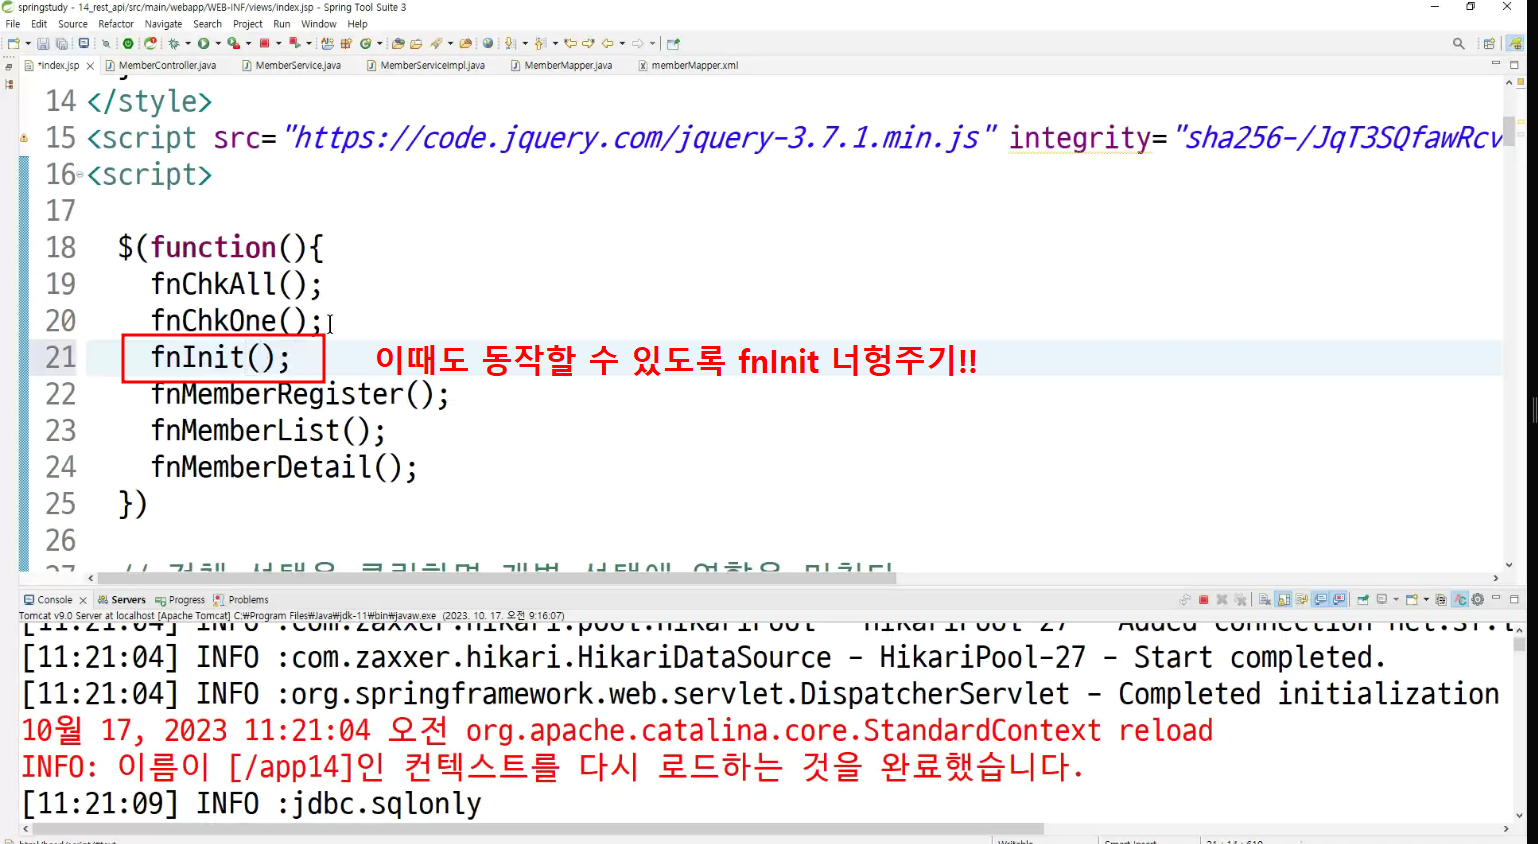The height and width of the screenshot is (844, 1538).
Task: Close the Console view tab
Action: (x=83, y=600)
